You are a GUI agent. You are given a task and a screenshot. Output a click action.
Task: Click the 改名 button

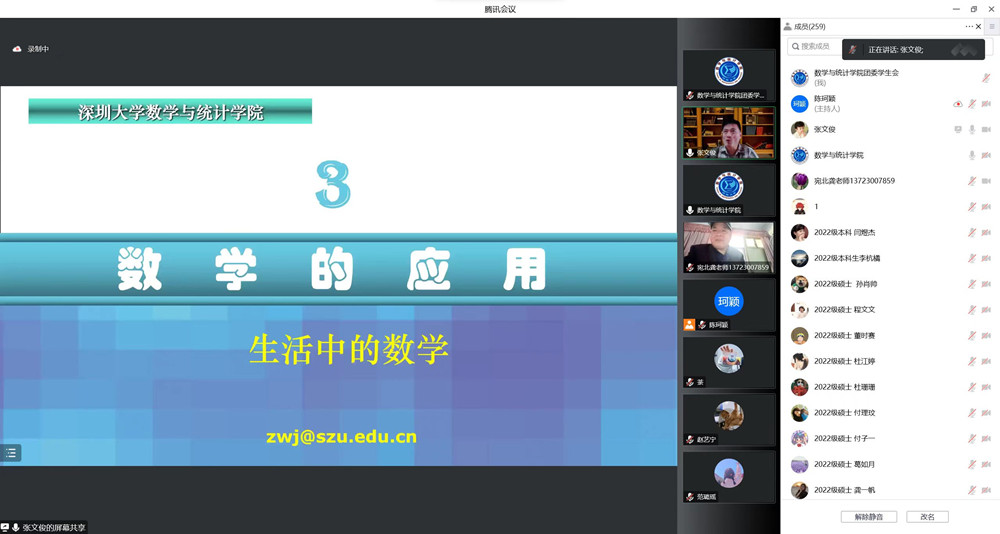coord(927,517)
